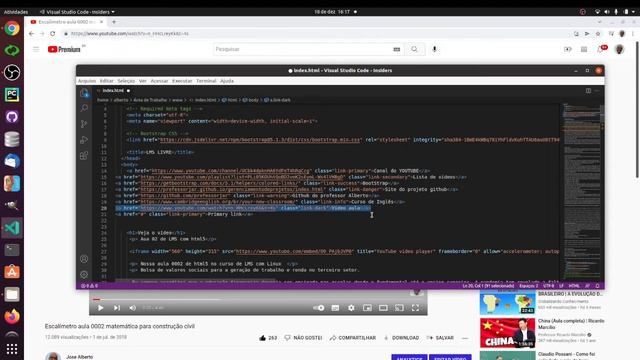Click the Pesquisar search field

[x=302, y=49]
